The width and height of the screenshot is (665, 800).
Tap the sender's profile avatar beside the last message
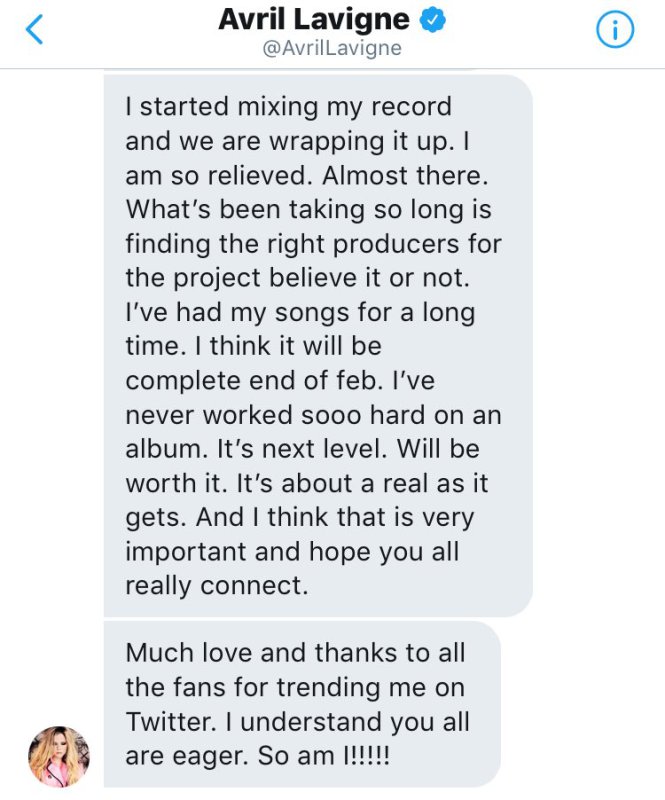point(59,757)
